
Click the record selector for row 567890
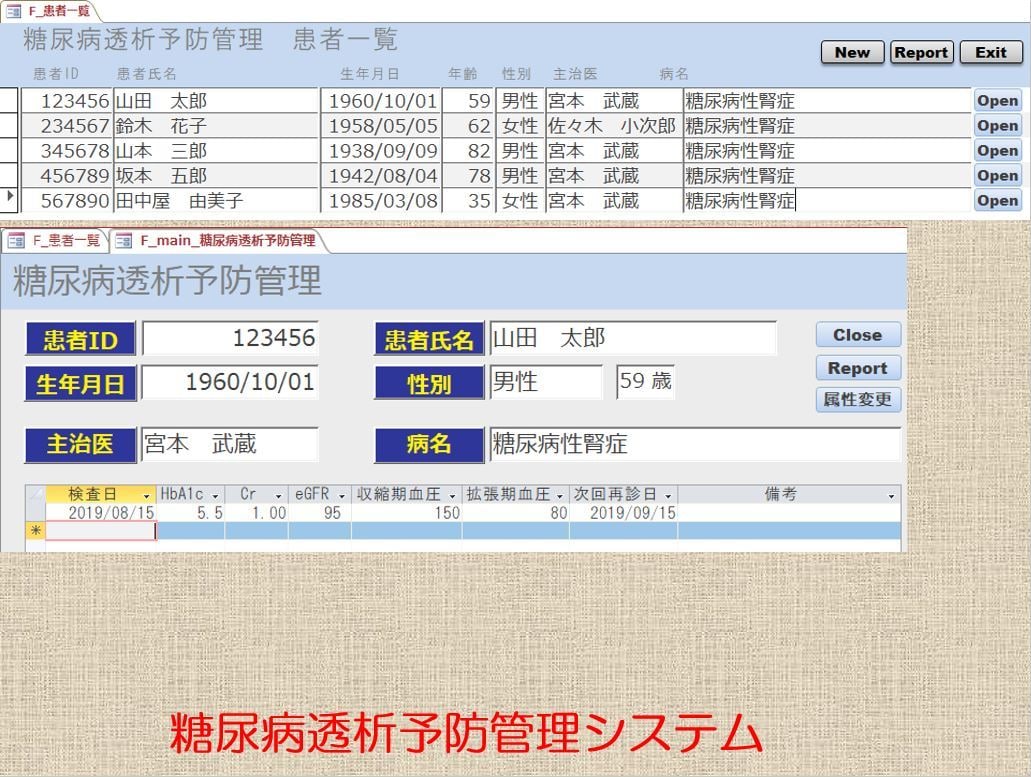[x=9, y=200]
